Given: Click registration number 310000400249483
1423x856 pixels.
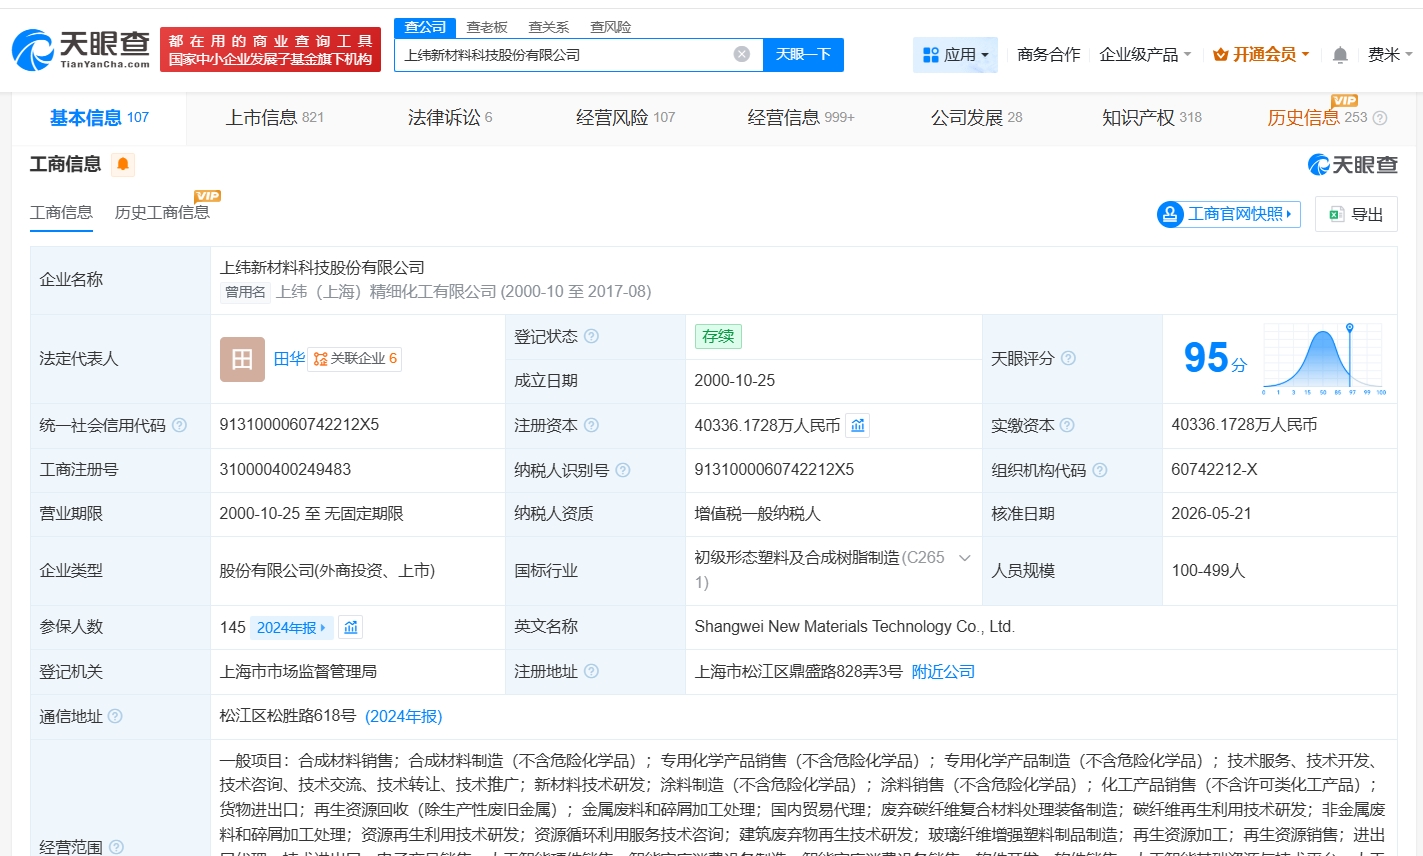Looking at the screenshot, I should coord(285,470).
